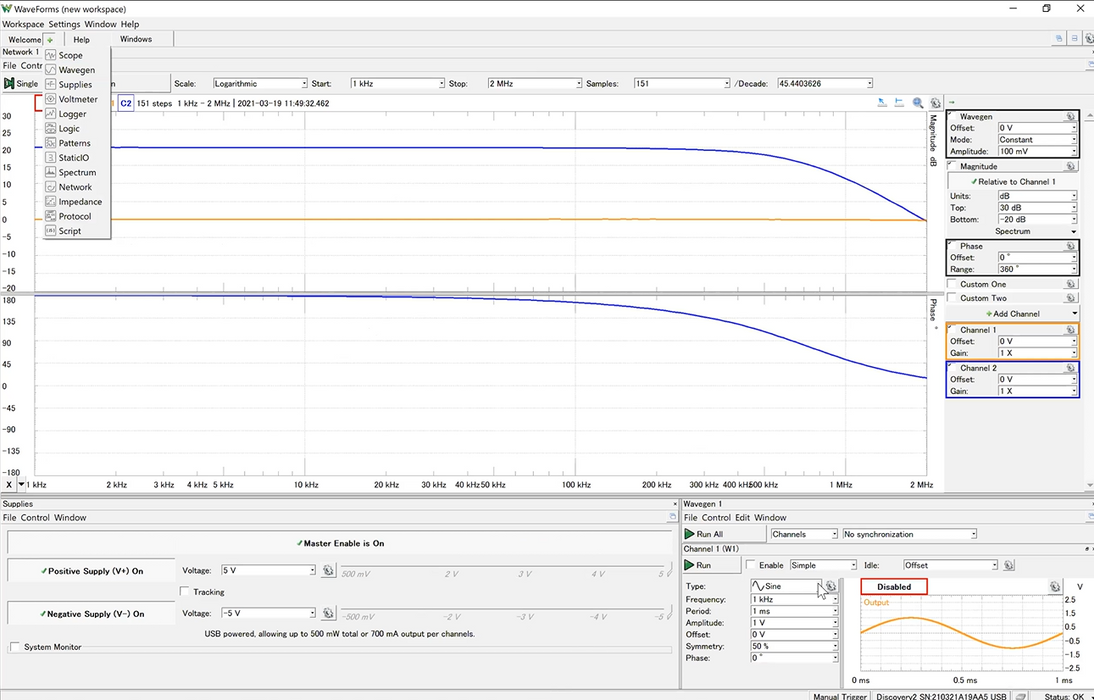Enable the Tracking checkbox in Supplies
This screenshot has height=700, width=1094.
(185, 592)
